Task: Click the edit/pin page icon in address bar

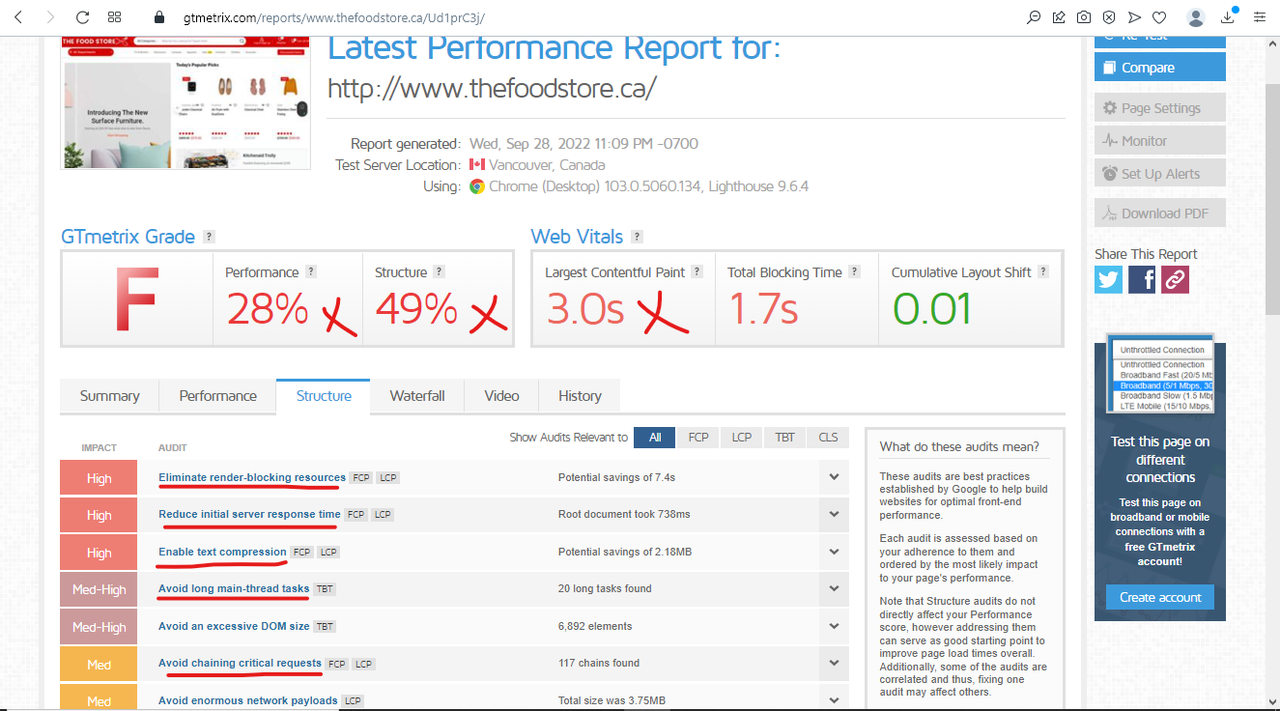Action: 1059,17
